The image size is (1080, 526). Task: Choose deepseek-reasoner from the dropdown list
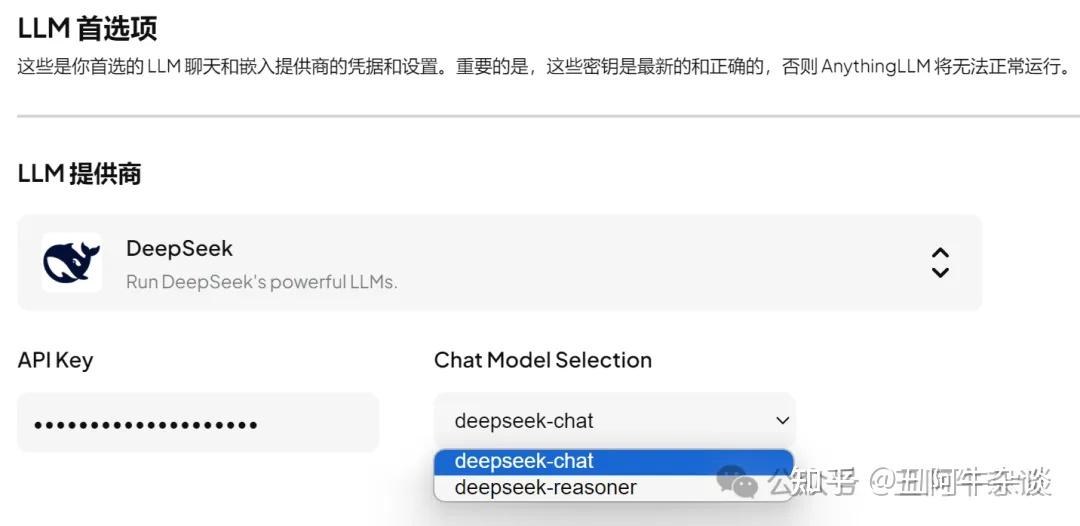[x=613, y=487]
